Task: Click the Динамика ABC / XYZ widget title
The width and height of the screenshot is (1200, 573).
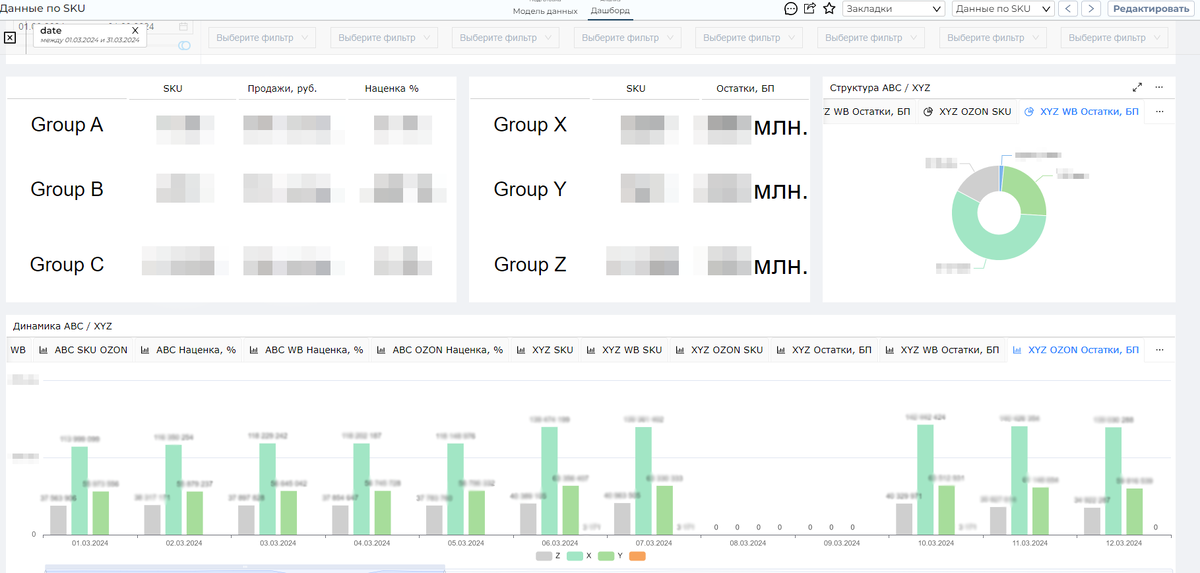Action: tap(62, 326)
